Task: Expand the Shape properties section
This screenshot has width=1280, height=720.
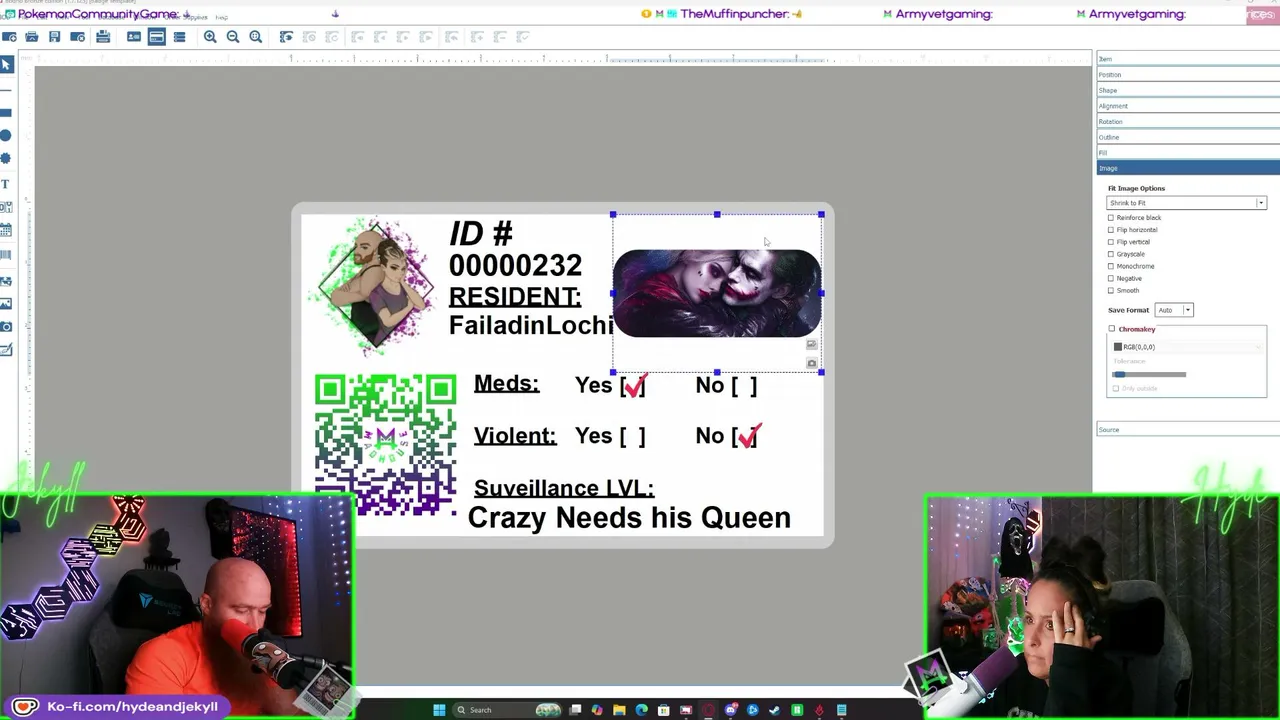Action: 1188,90
